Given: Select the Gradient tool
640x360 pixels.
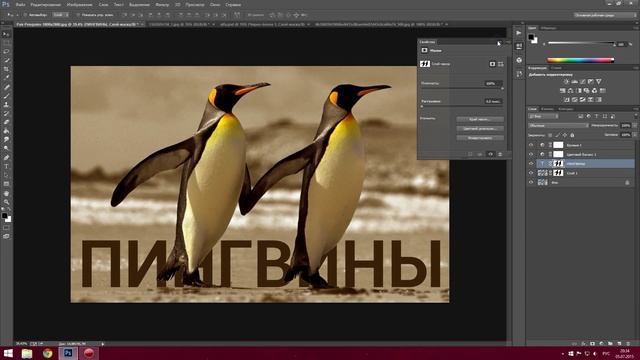Looking at the screenshot, I should pyautogui.click(x=6, y=131).
